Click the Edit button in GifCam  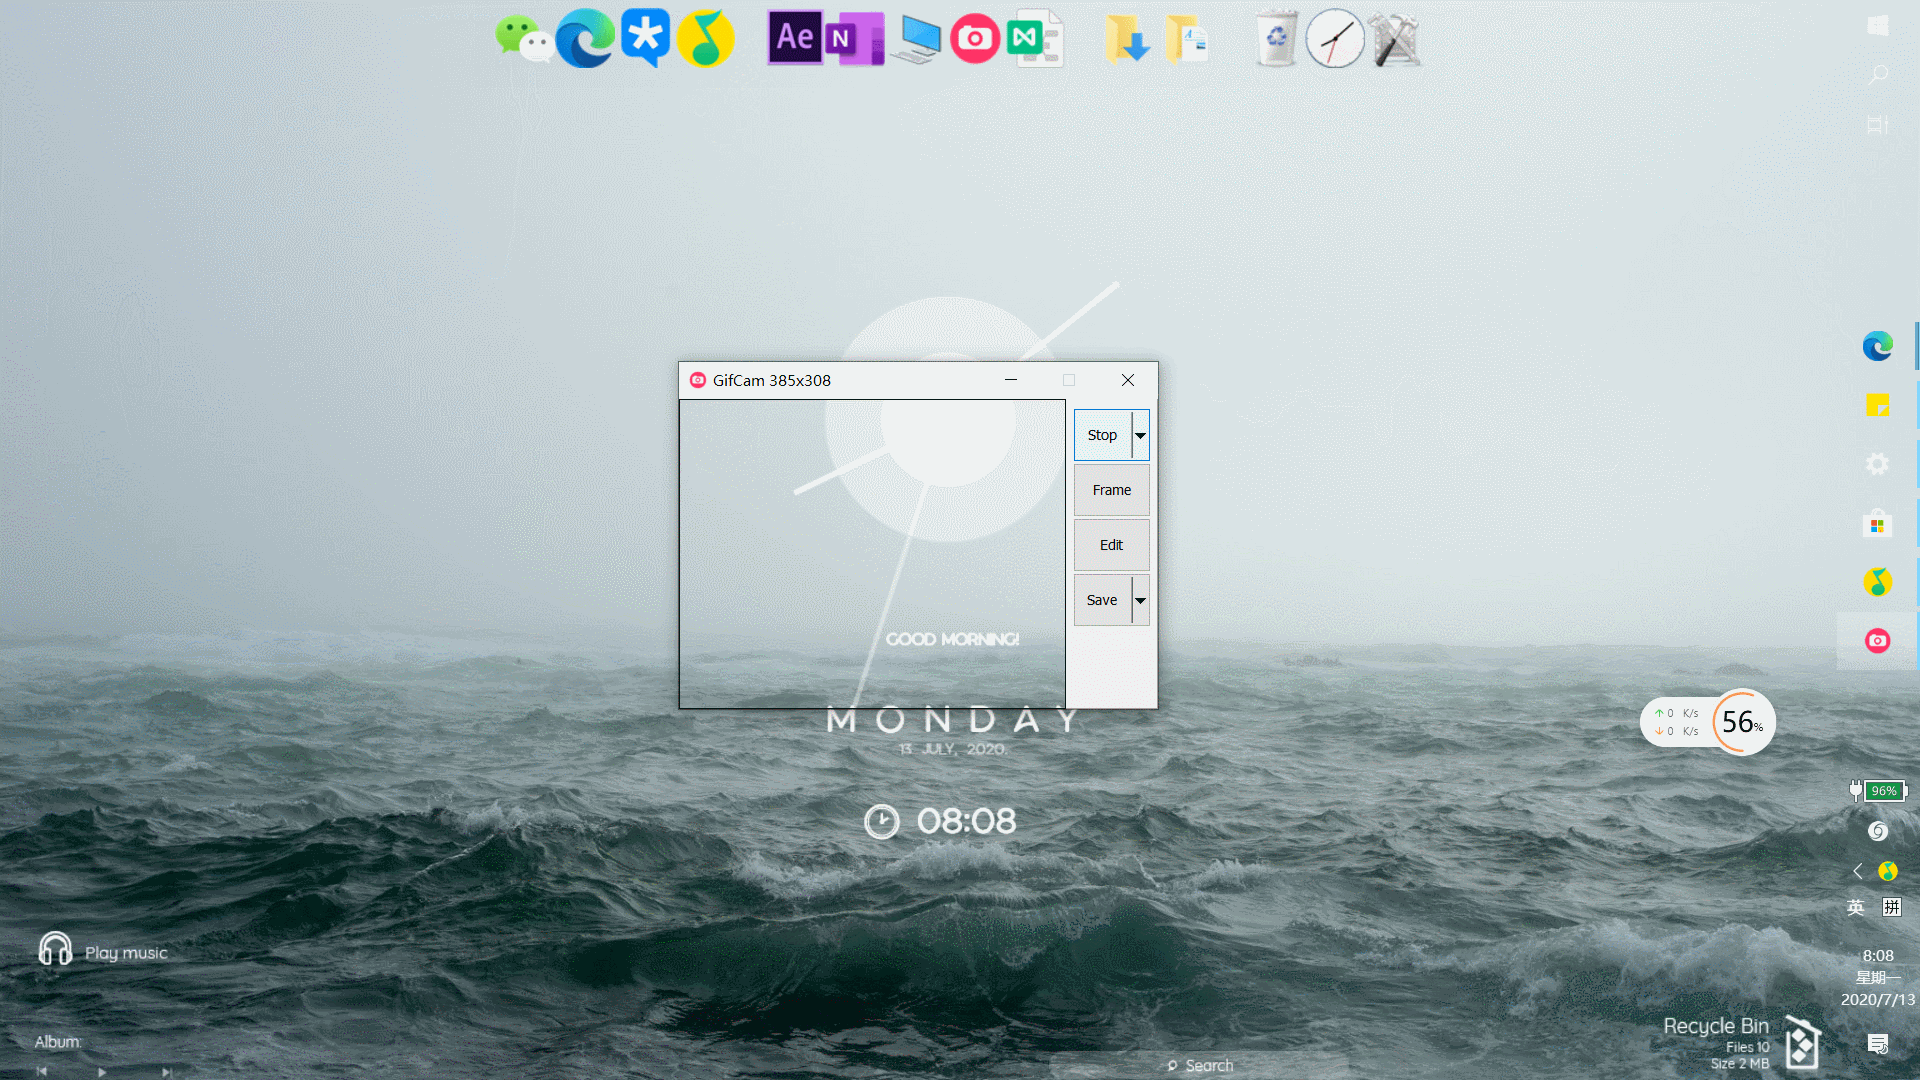(x=1112, y=545)
